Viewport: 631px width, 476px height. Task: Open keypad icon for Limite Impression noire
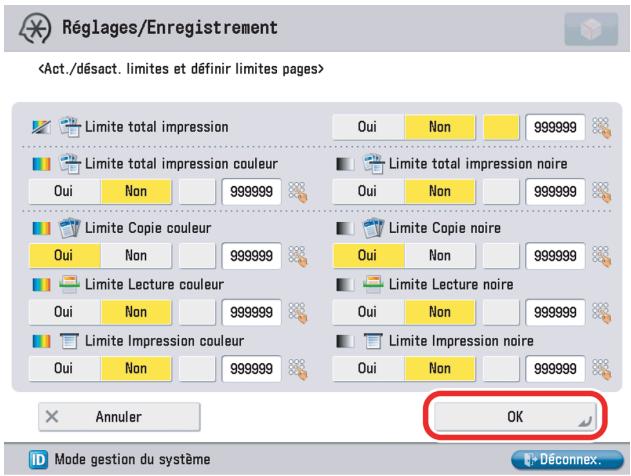[602, 369]
